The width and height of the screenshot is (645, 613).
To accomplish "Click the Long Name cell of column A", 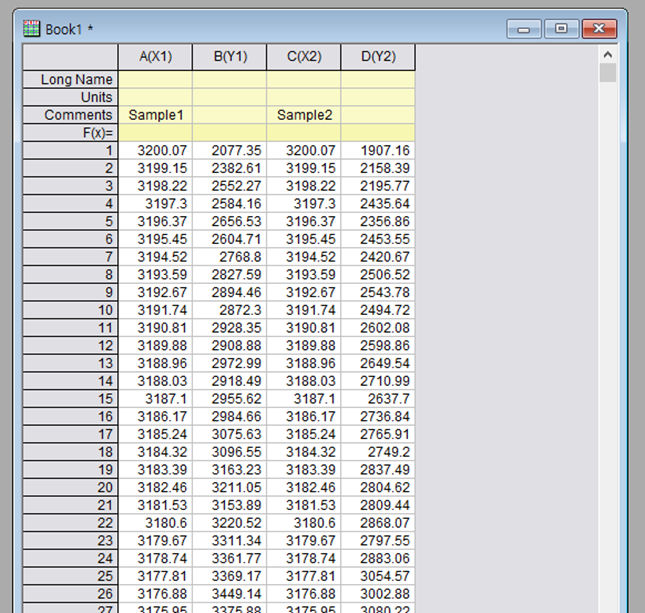I will point(155,79).
